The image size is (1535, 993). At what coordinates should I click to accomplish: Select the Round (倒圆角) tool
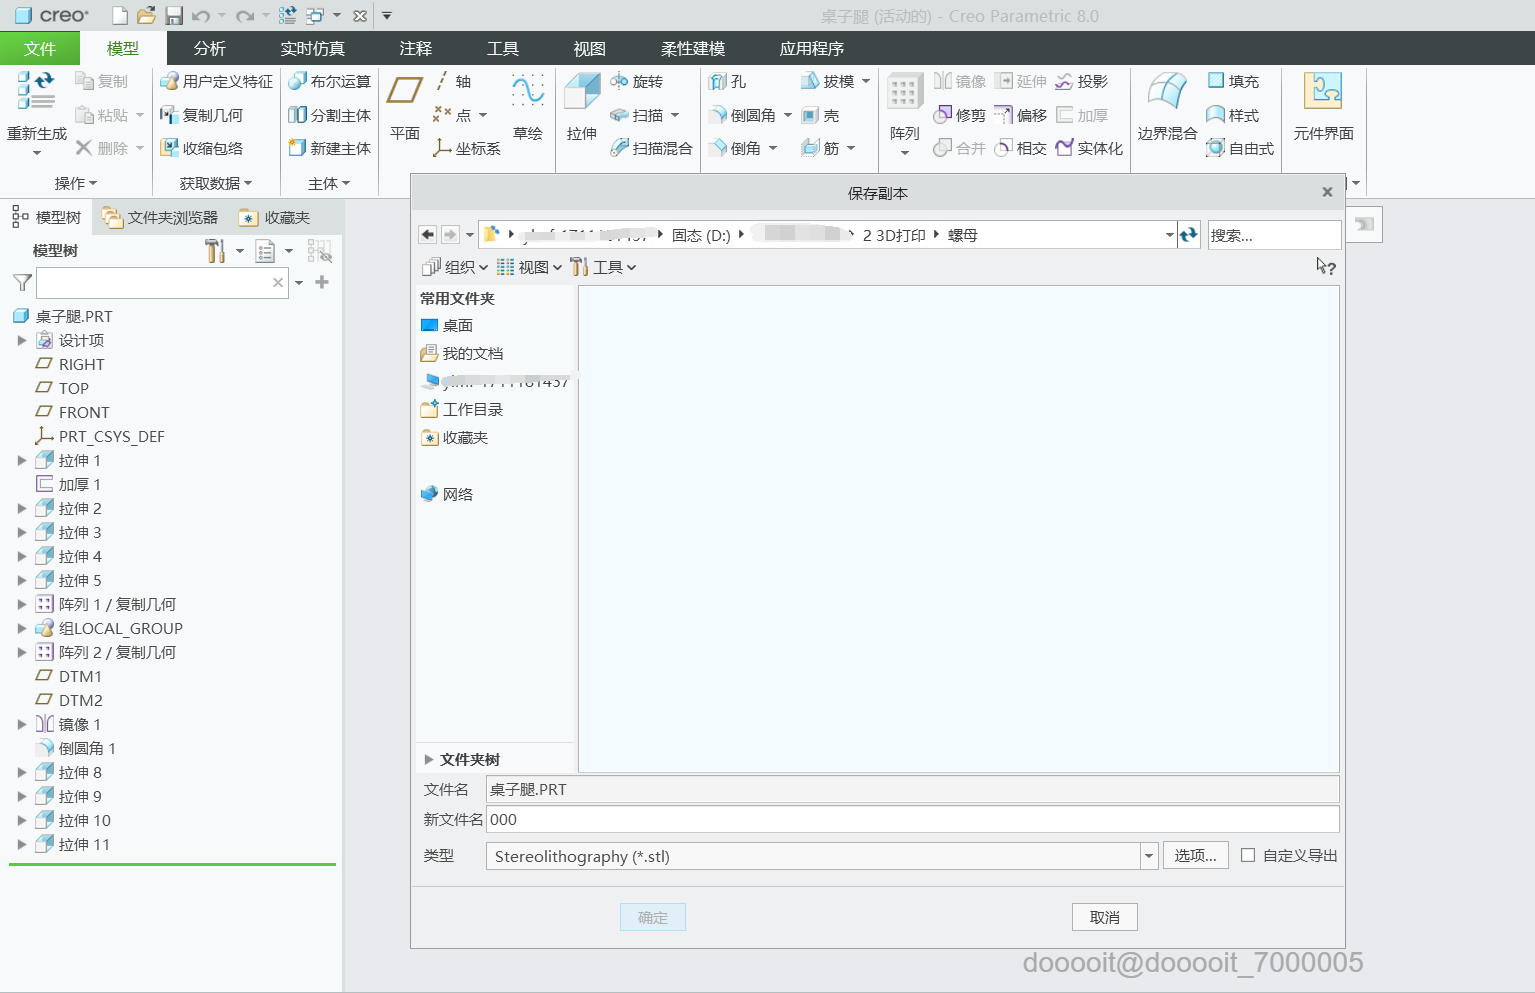[743, 115]
